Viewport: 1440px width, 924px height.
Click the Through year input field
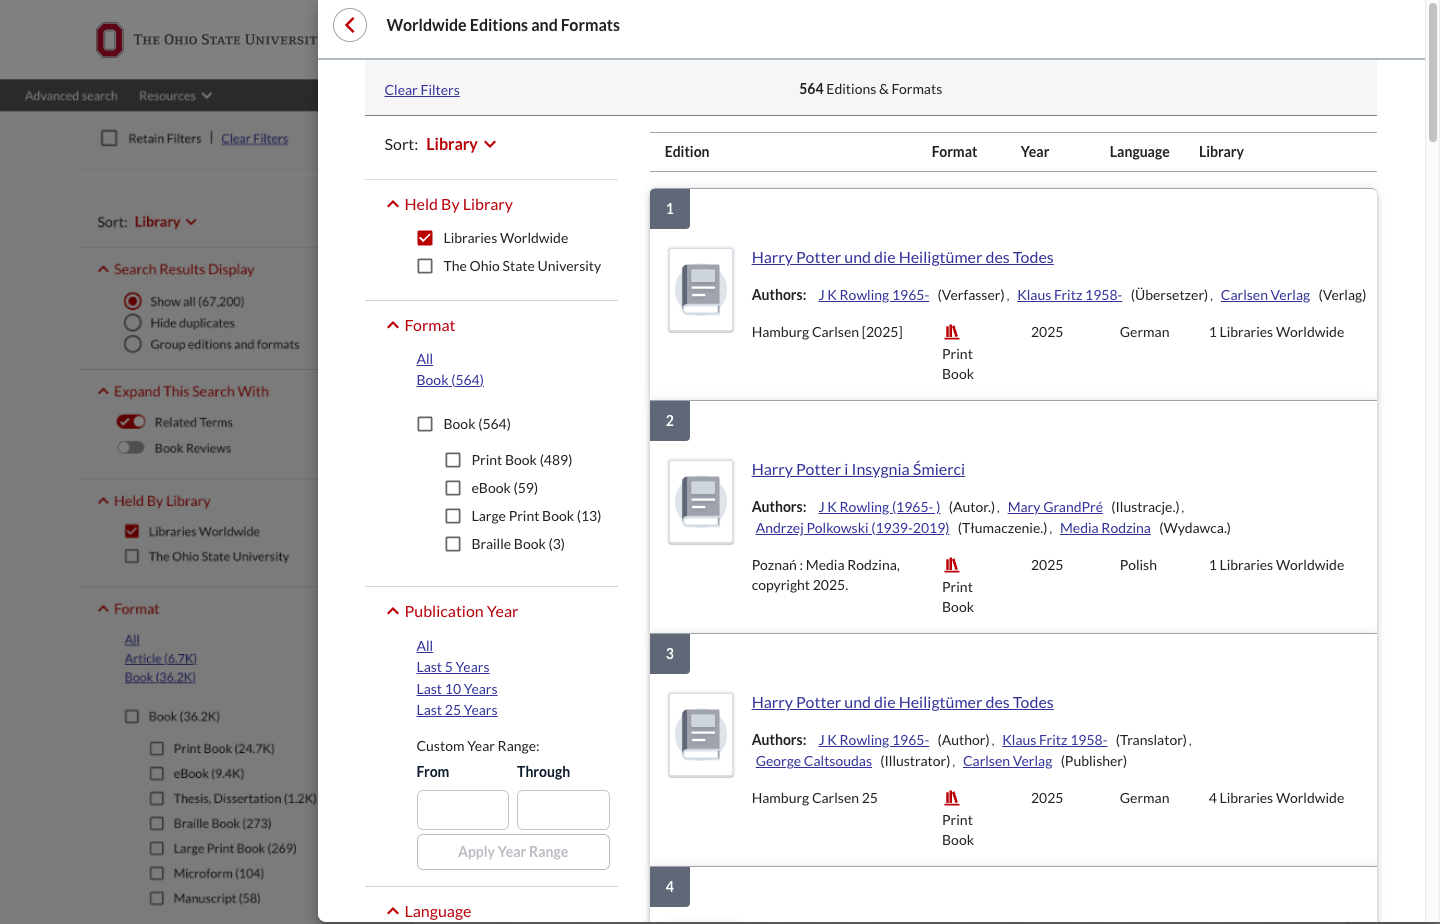(563, 810)
